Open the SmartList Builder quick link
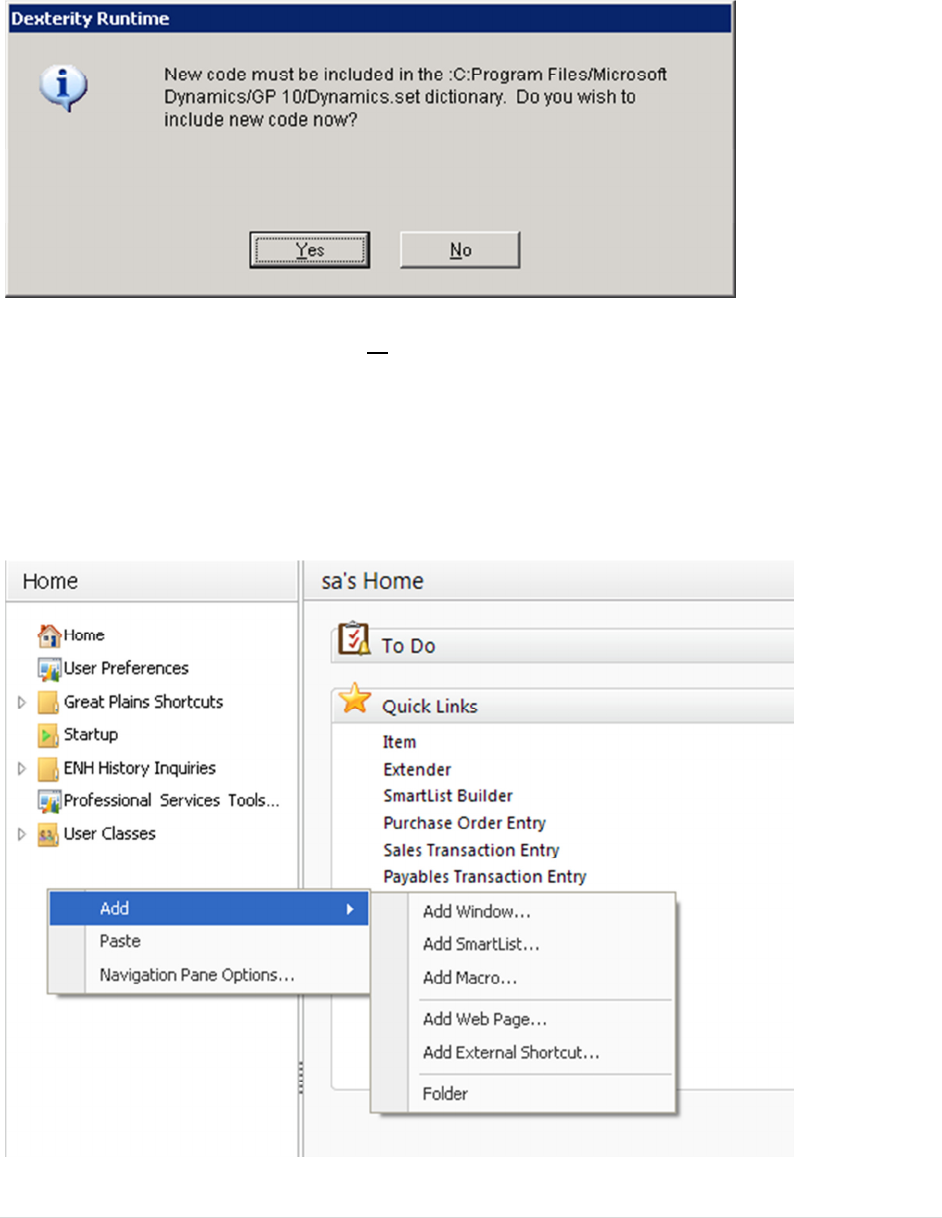The image size is (942, 1218). pos(448,796)
